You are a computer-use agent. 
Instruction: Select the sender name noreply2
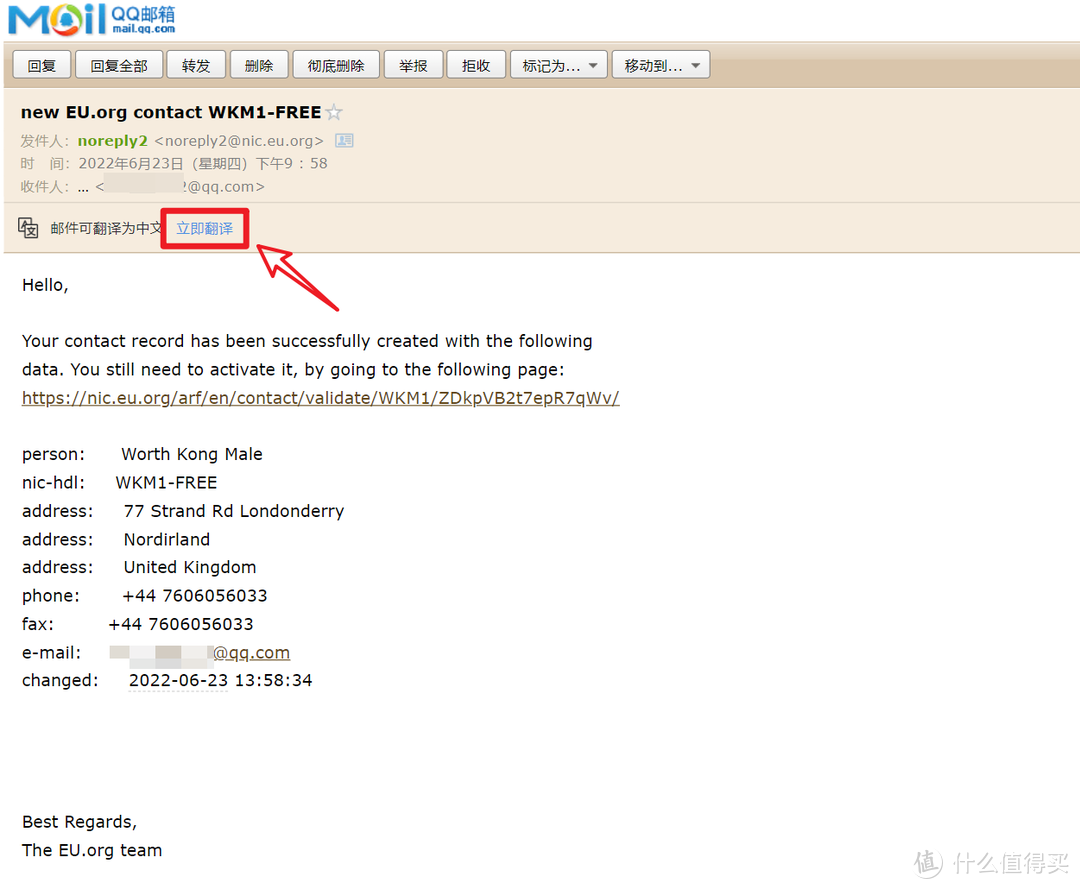112,141
